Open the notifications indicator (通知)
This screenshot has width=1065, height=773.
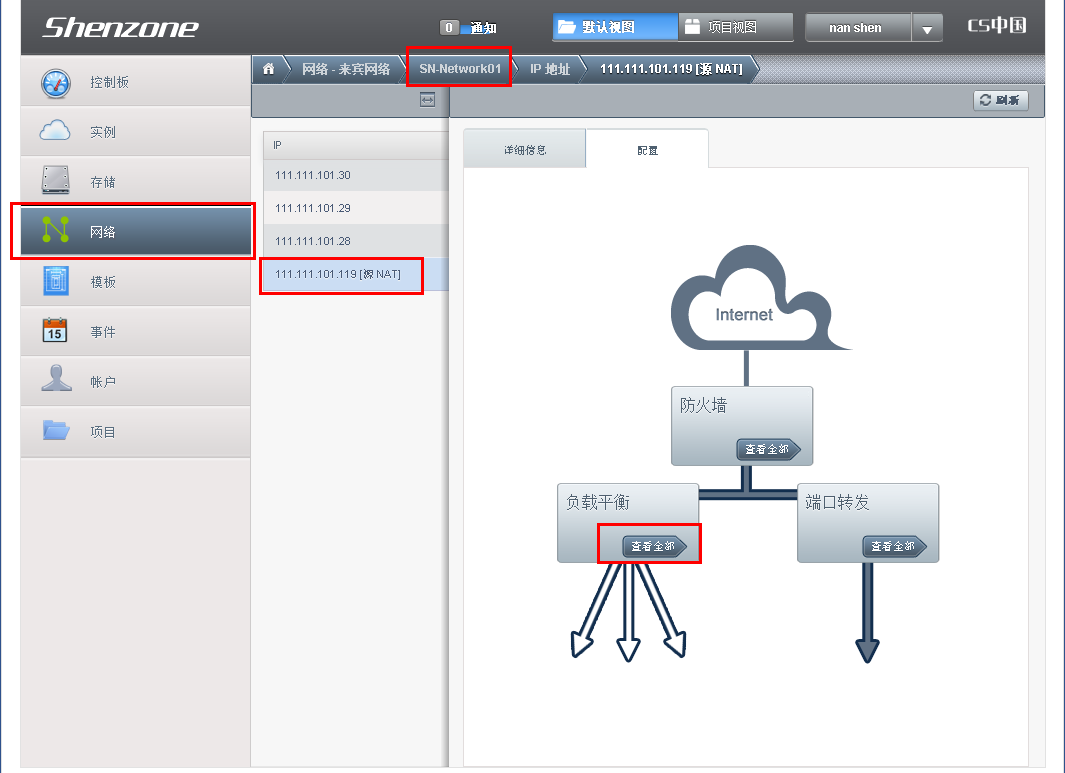coord(469,28)
